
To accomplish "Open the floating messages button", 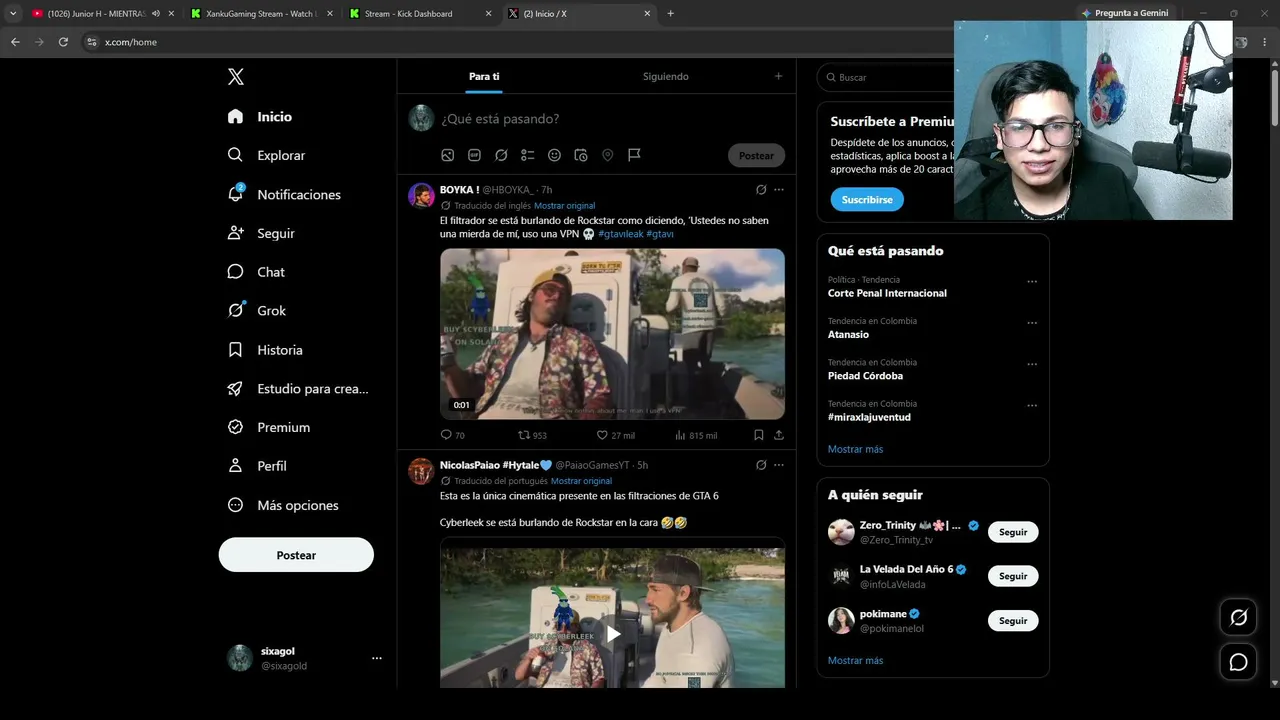I will point(1238,662).
